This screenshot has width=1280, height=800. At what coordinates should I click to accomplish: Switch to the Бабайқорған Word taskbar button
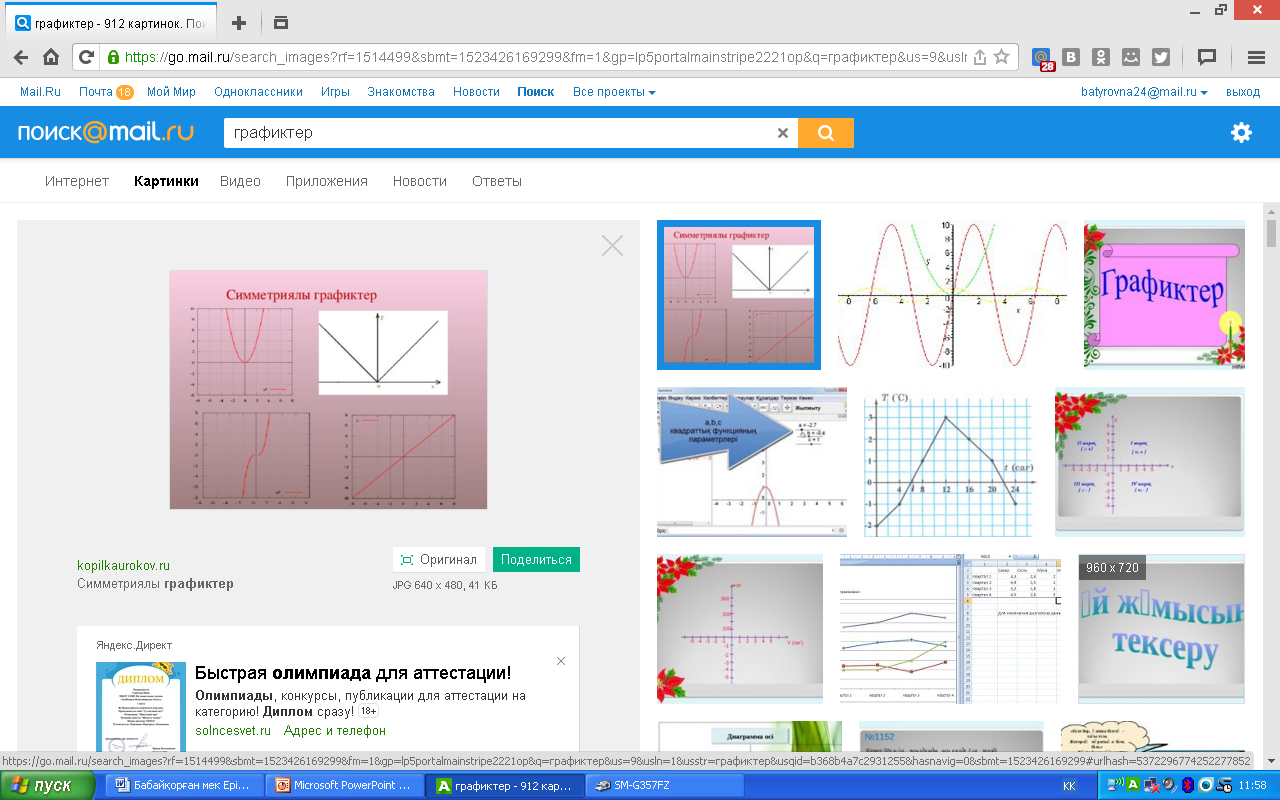click(x=184, y=786)
